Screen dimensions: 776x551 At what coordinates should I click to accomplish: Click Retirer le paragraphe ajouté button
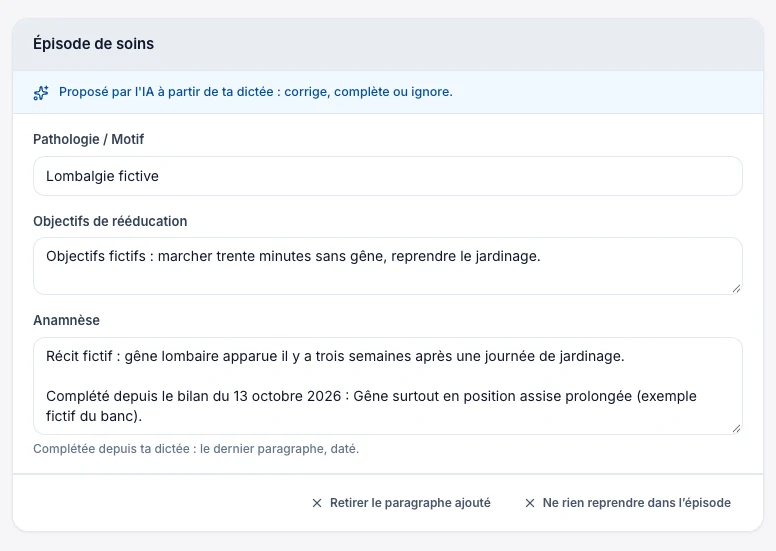tap(401, 503)
